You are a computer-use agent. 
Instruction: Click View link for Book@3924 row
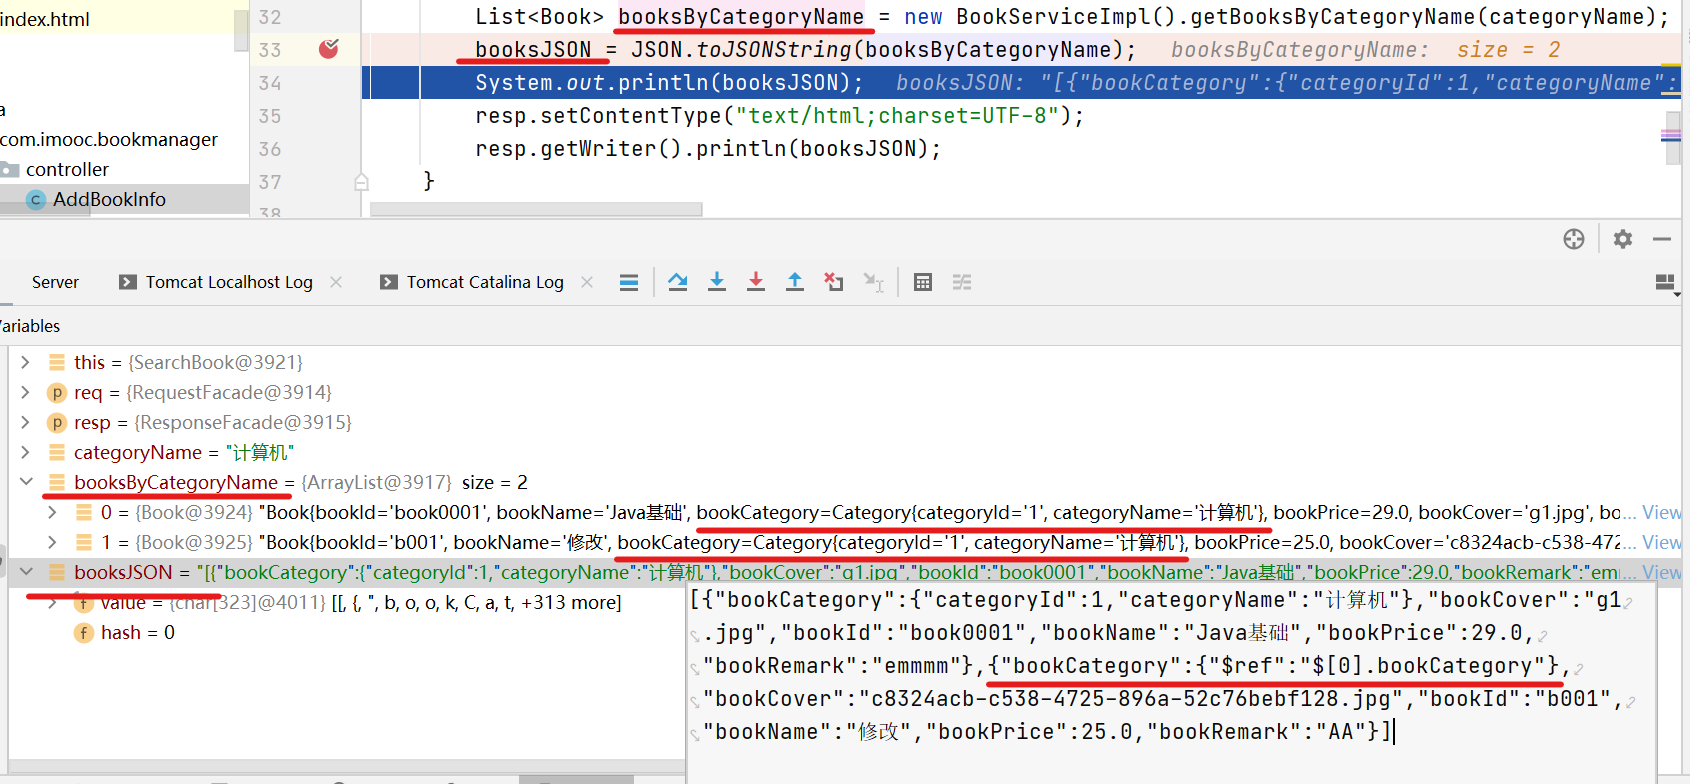click(1661, 512)
